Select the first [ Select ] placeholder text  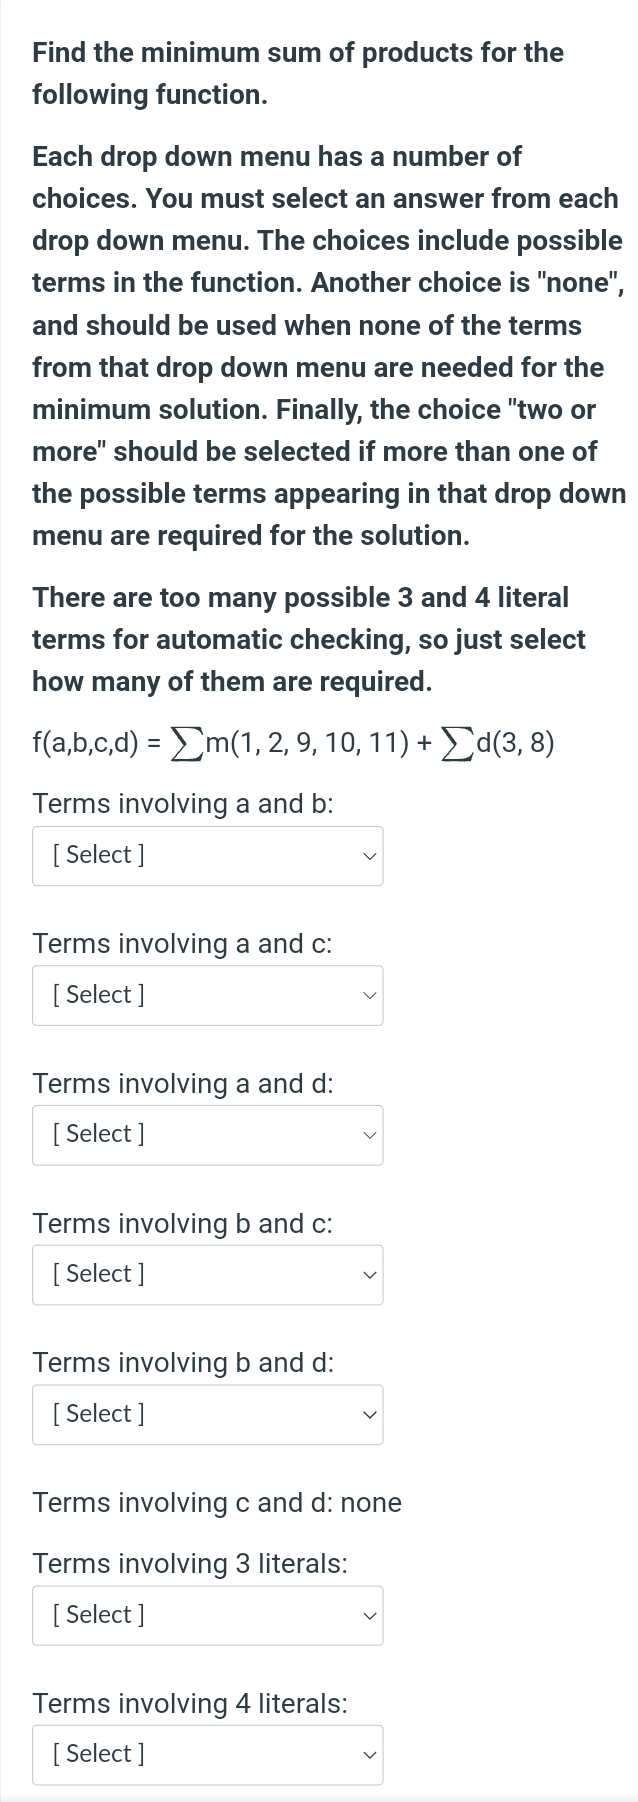point(96,855)
